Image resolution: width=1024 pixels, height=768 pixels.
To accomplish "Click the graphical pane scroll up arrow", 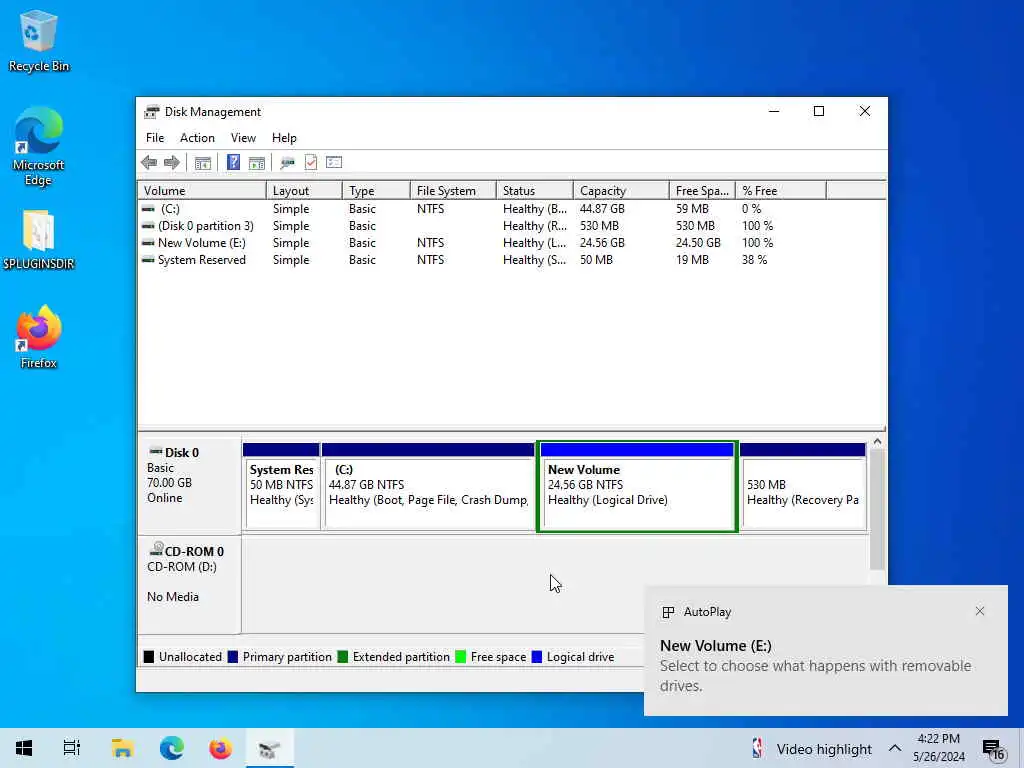I will pyautogui.click(x=877, y=442).
